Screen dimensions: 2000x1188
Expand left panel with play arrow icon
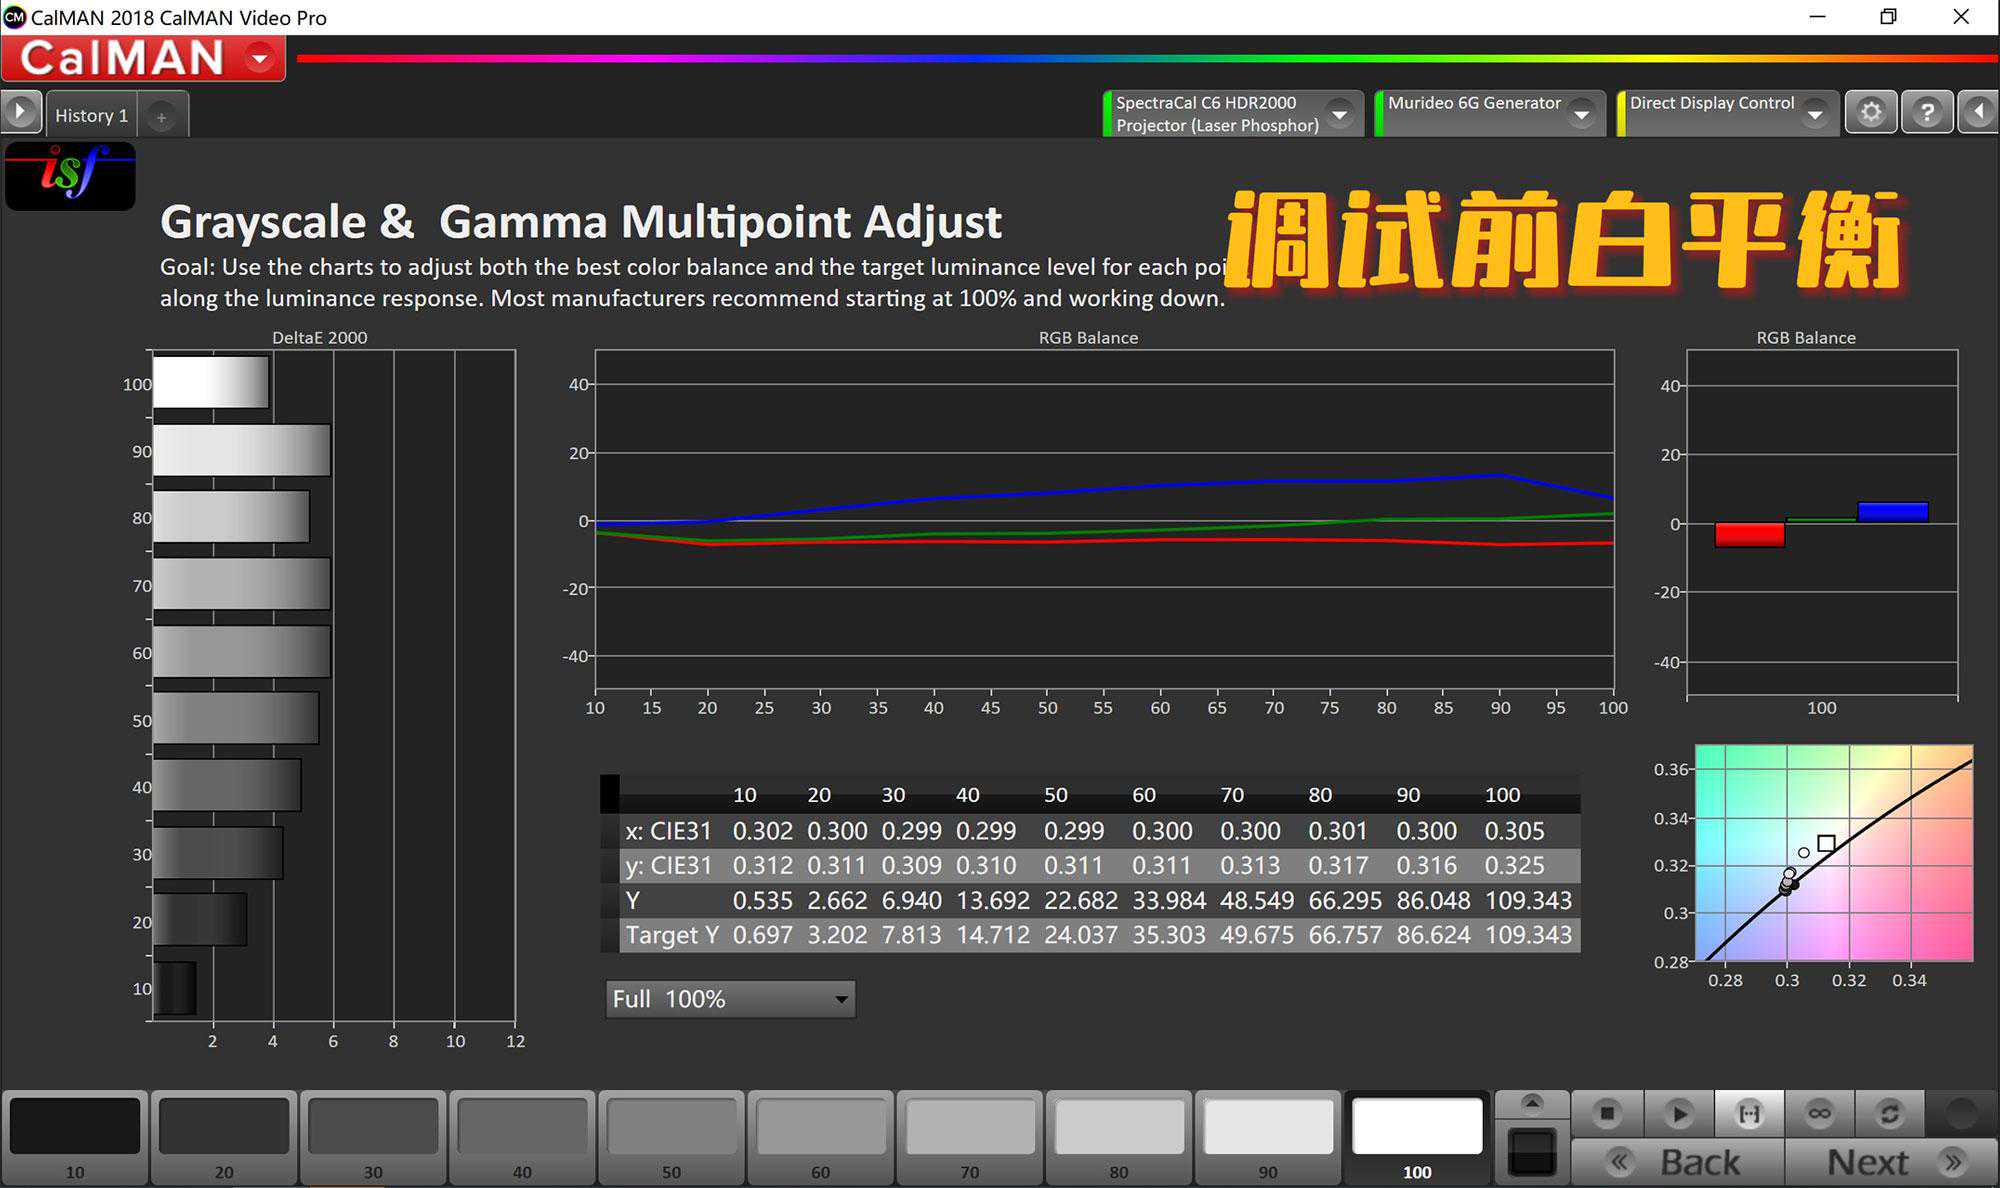[x=20, y=112]
